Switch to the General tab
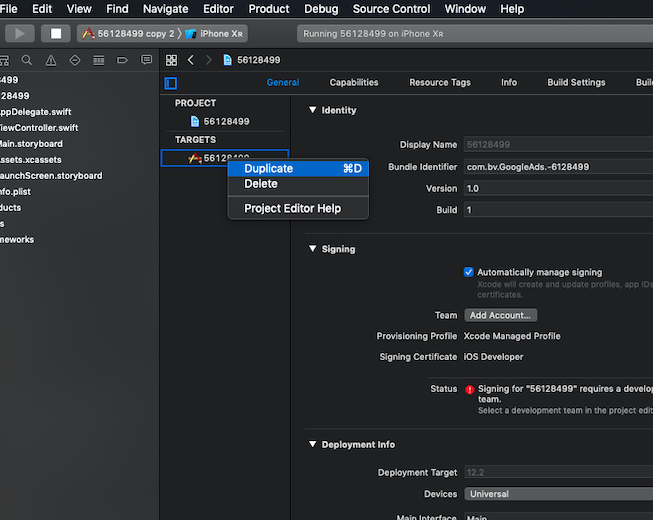 coord(283,82)
